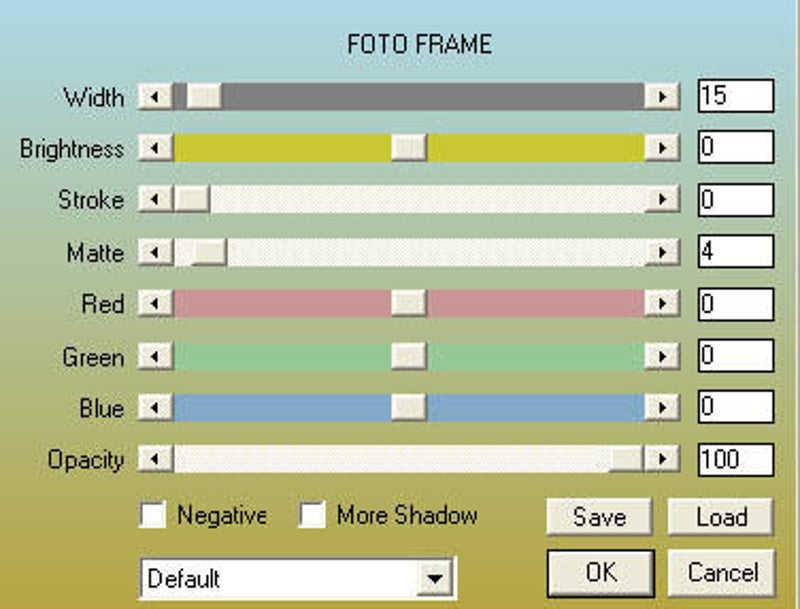Click the Width value input field
This screenshot has height=609, width=800.
click(736, 97)
